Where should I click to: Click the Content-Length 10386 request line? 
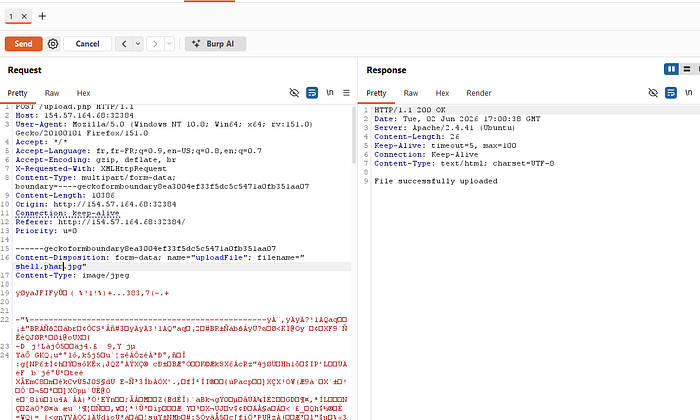tap(65, 195)
